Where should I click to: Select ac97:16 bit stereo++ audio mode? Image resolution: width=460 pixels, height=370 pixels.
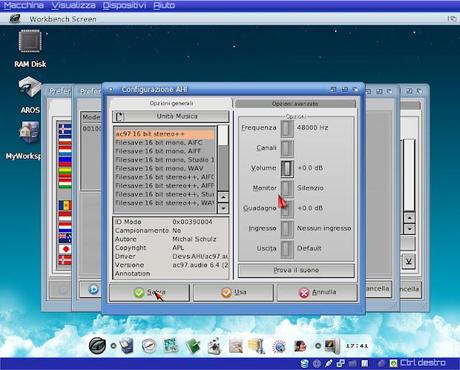pos(165,134)
